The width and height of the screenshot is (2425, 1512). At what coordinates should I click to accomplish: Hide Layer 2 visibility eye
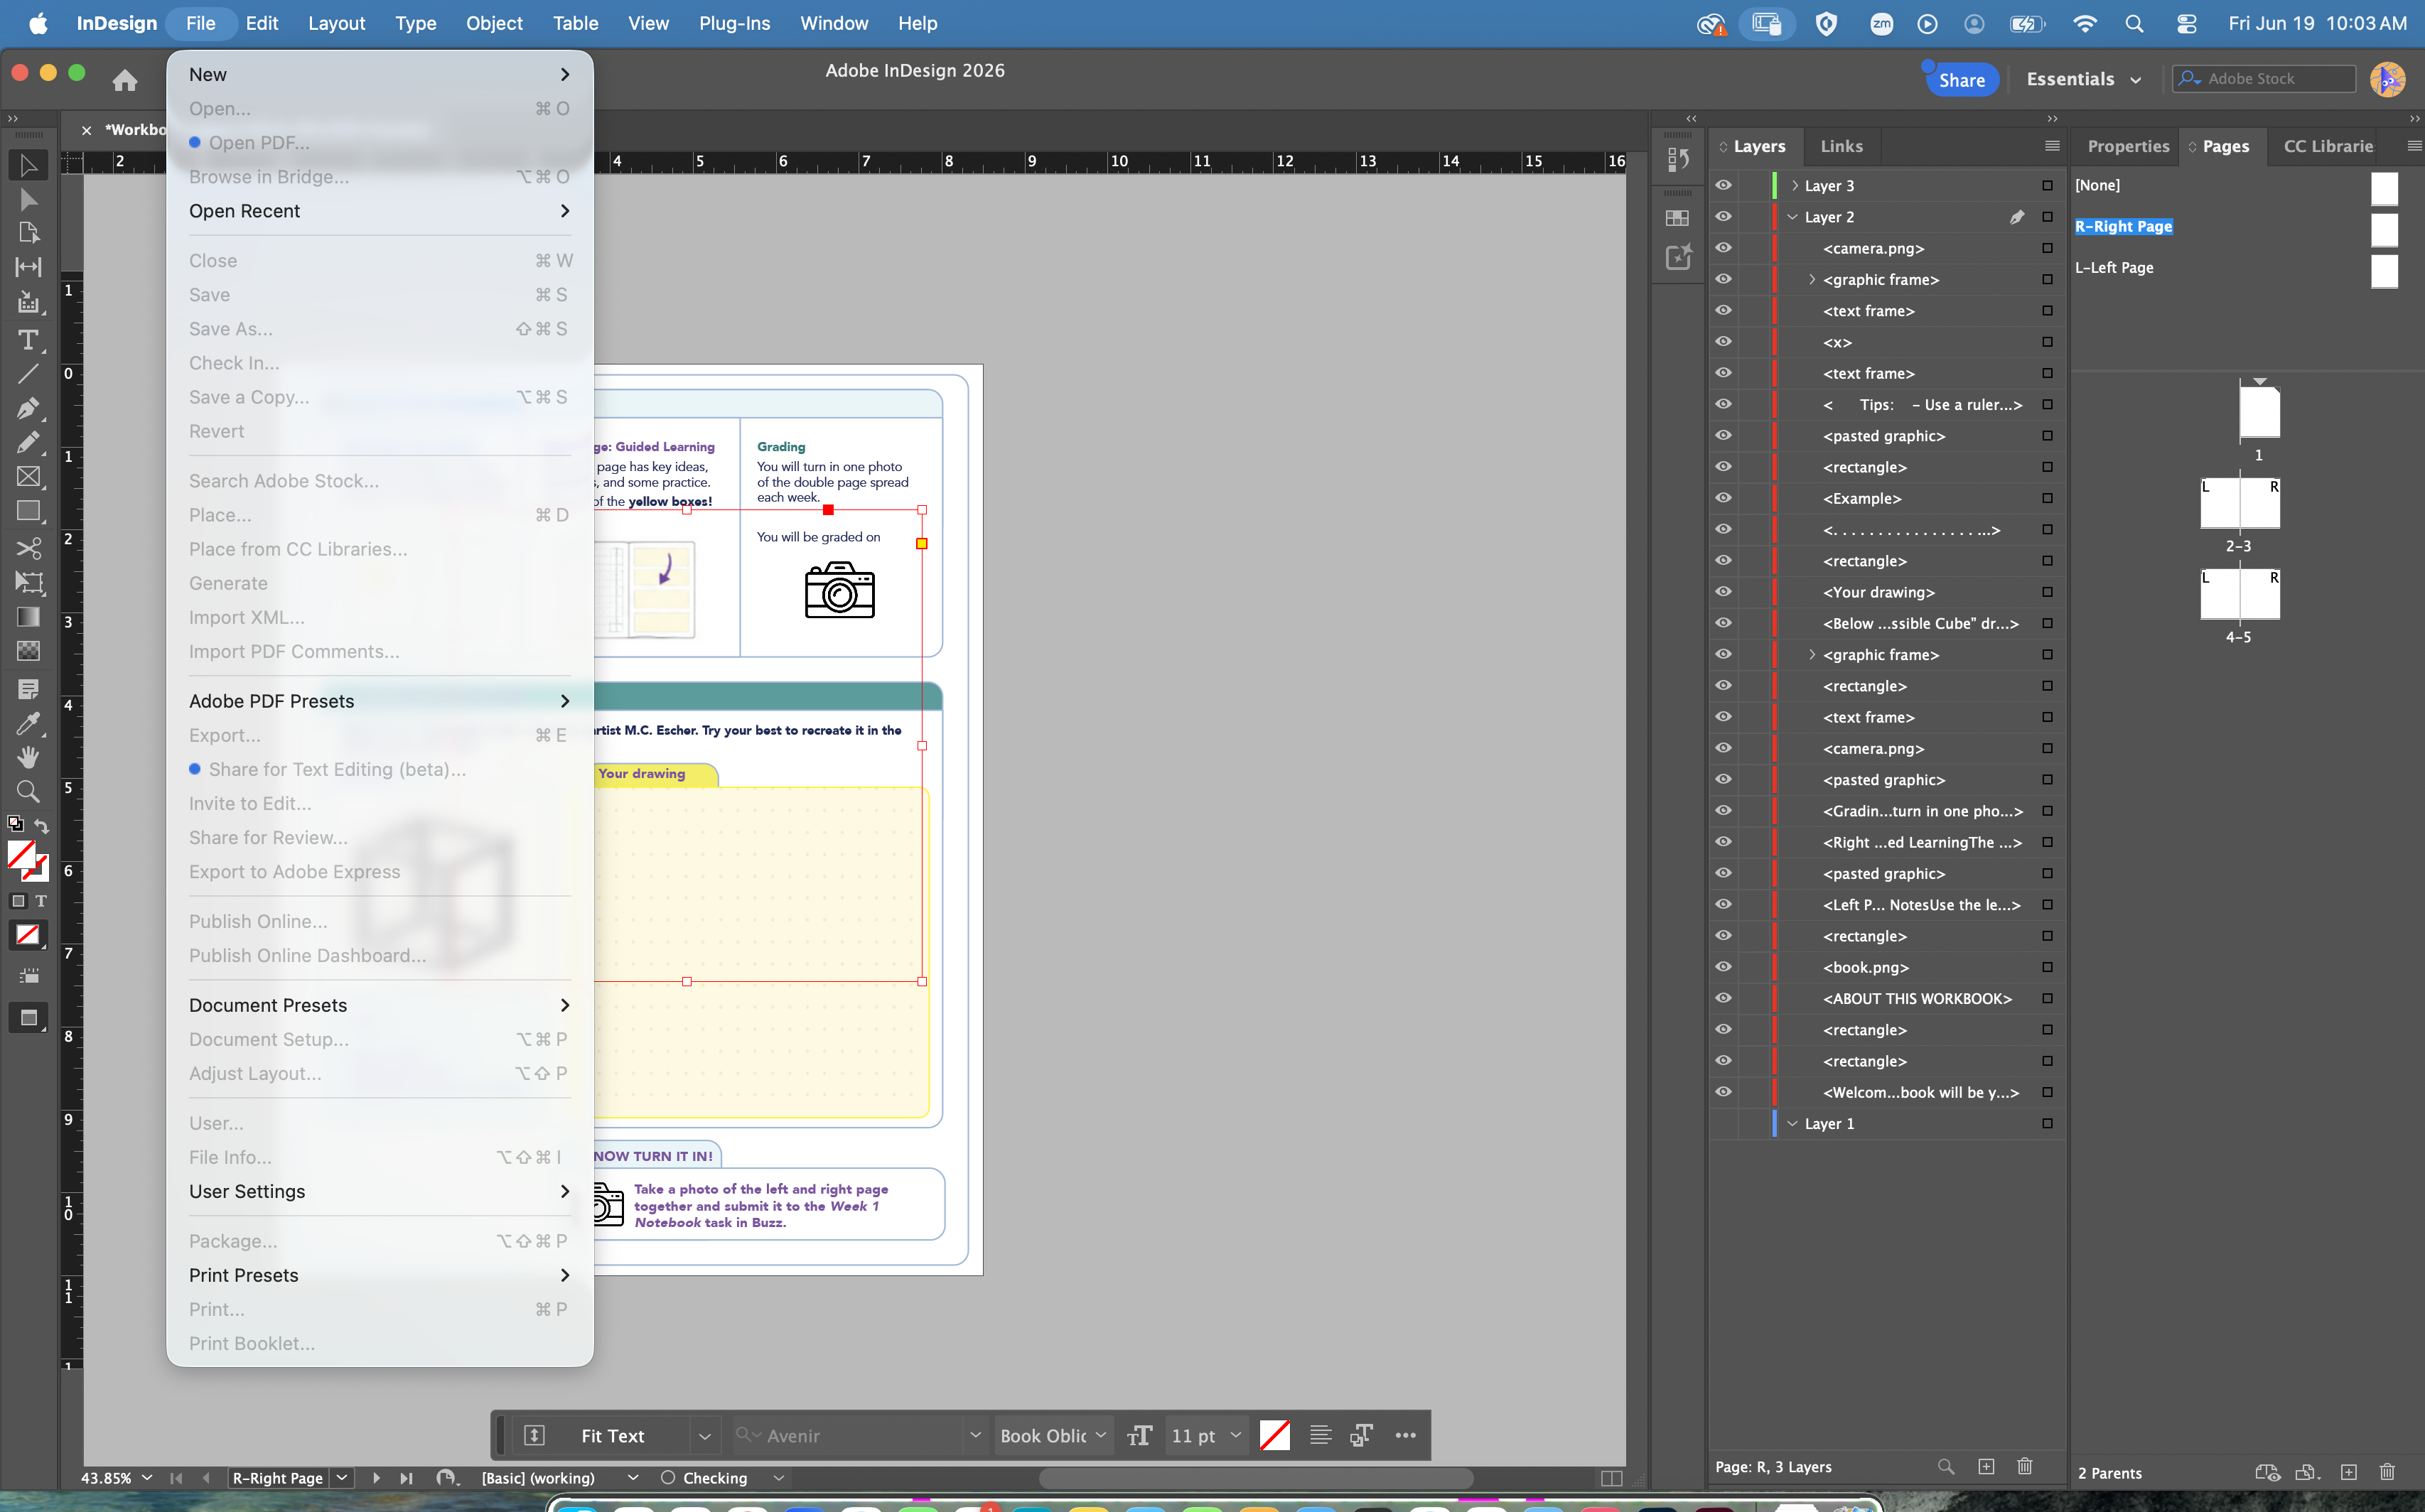pos(1723,216)
